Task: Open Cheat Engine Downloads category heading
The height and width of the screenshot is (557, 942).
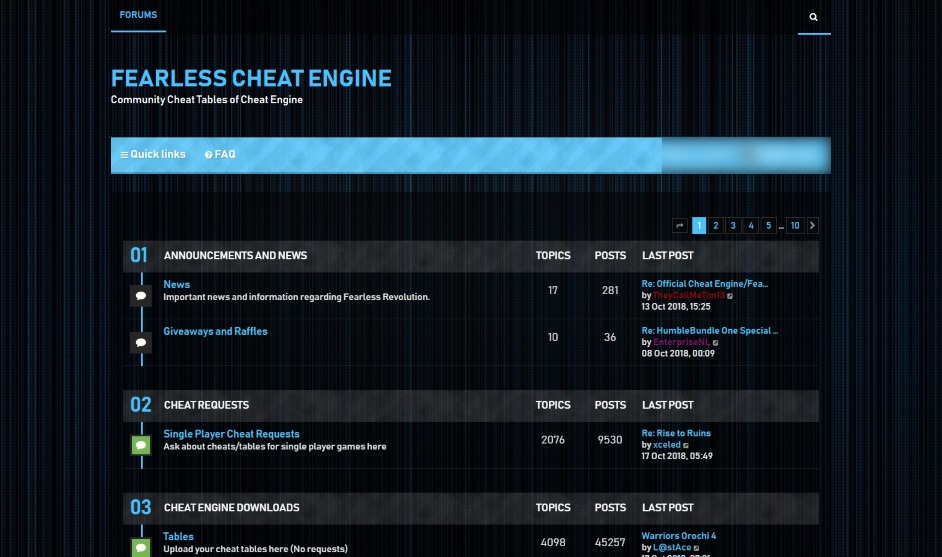Action: [232, 507]
